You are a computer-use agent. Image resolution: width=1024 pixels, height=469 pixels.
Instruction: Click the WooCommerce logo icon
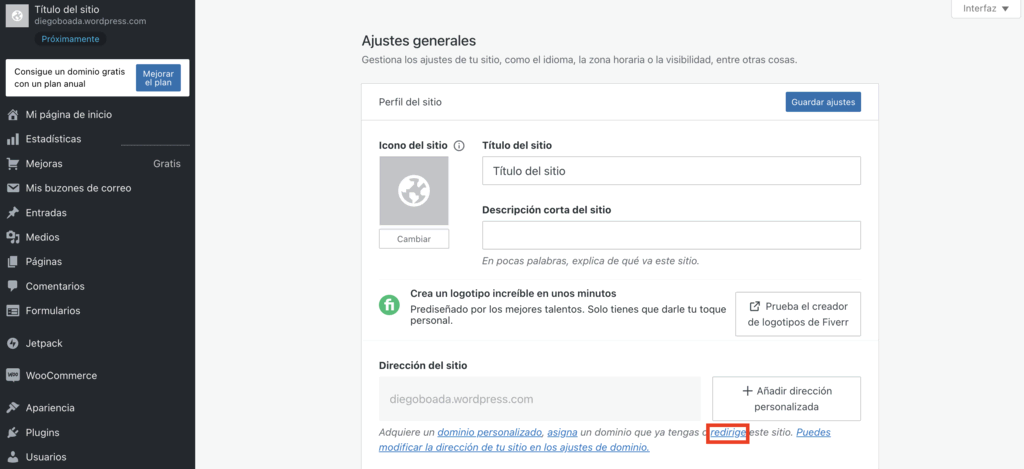point(12,376)
